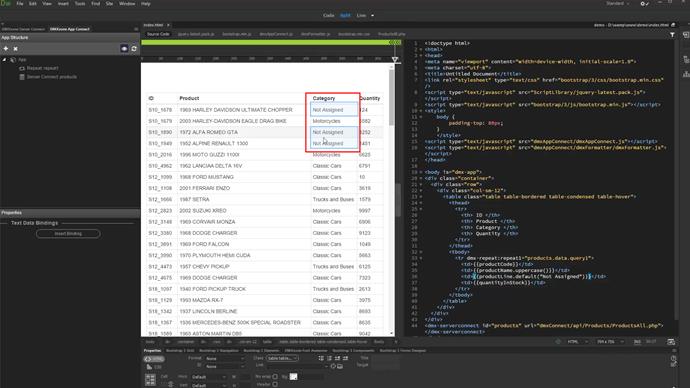Open the Insert menu
Screen dimensions: 690x388
pos(63,4)
